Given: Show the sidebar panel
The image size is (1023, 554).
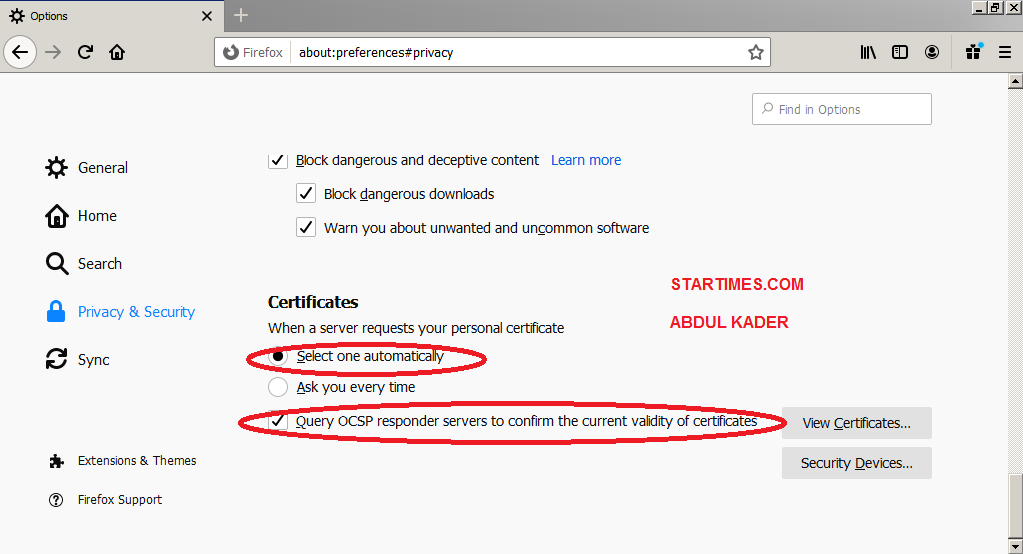Looking at the screenshot, I should pyautogui.click(x=900, y=52).
